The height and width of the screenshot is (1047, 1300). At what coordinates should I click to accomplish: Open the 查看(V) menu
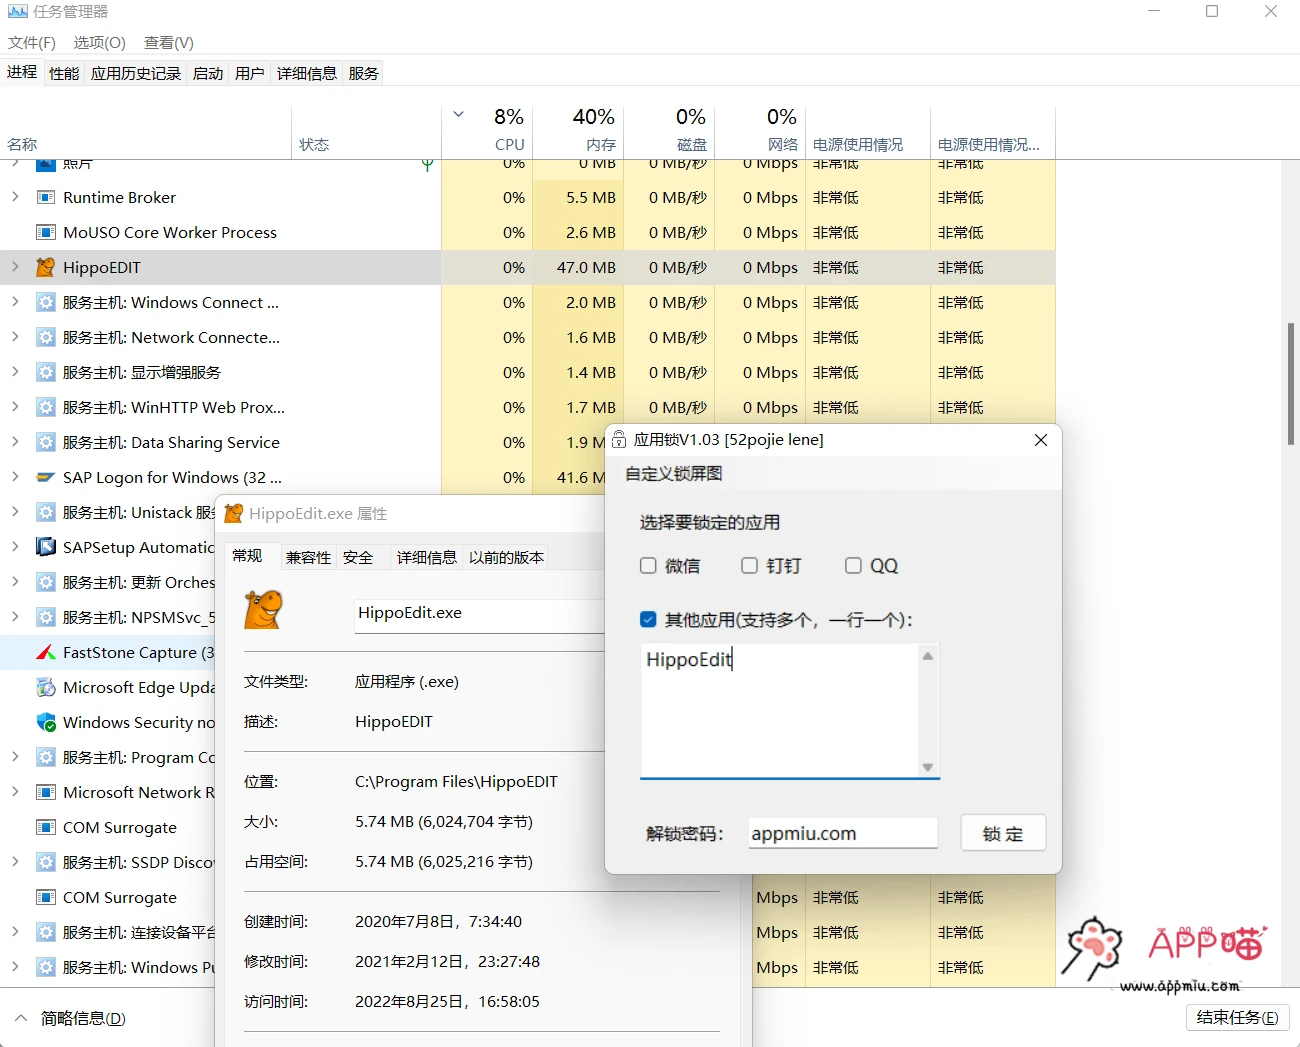coord(168,43)
